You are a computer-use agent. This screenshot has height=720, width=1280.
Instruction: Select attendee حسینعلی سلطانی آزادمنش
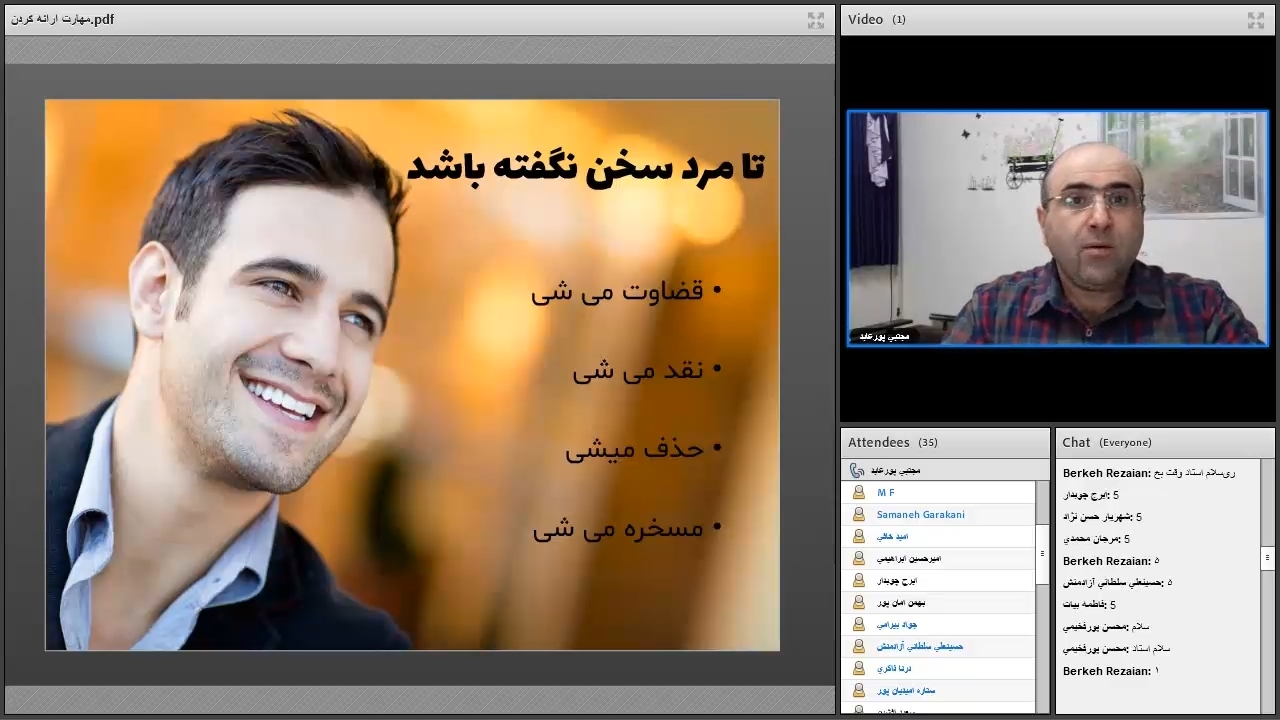919,647
